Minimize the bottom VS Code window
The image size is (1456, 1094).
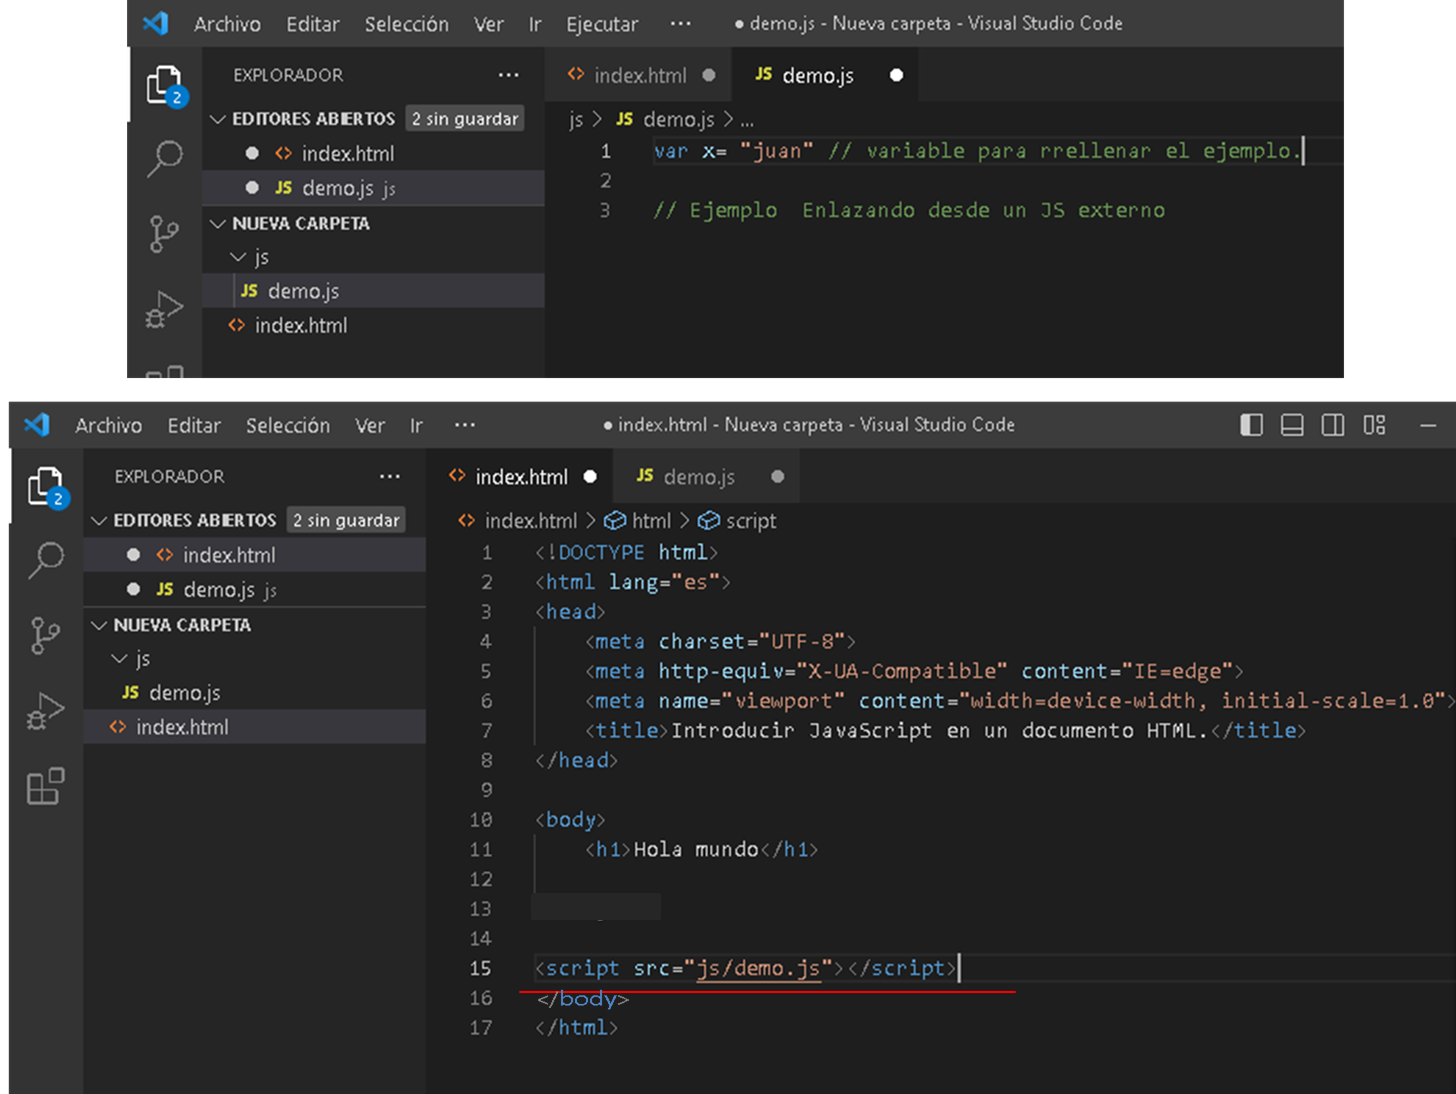coord(1428,426)
